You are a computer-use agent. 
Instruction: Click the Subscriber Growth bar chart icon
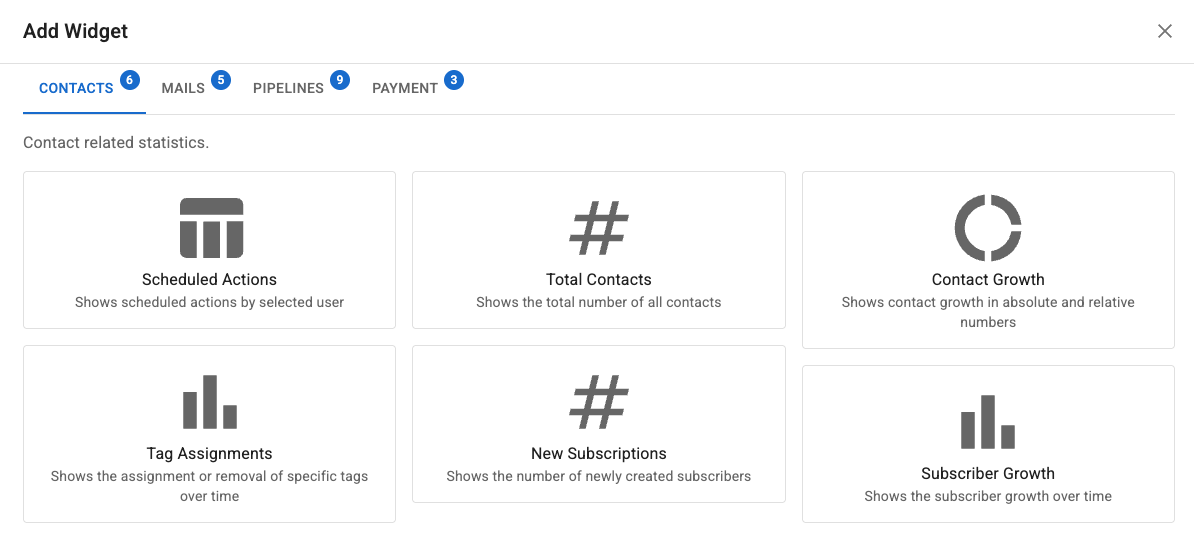pyautogui.click(x=988, y=422)
